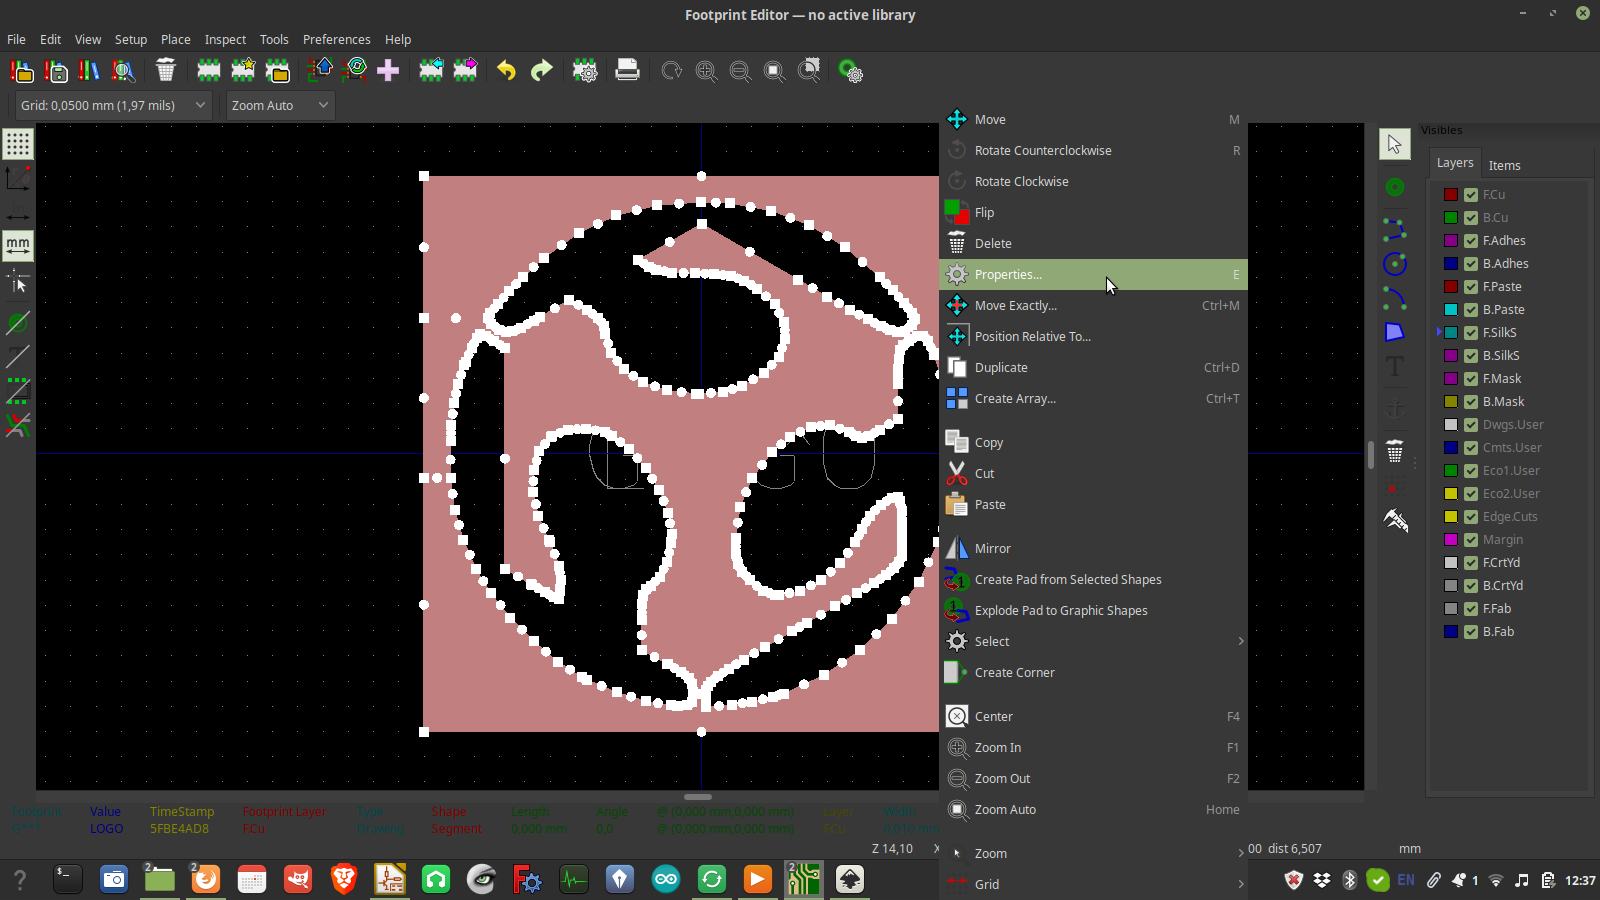Open the File menu

click(x=16, y=39)
